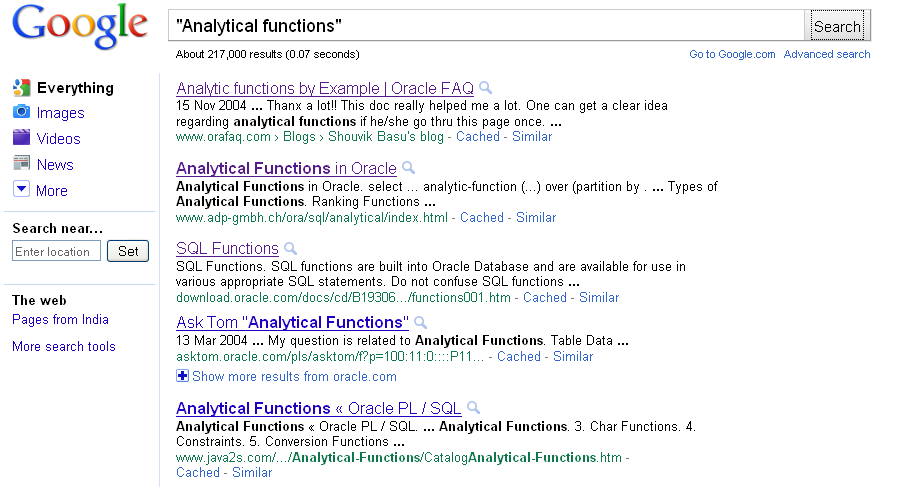Click the magnifier preview icon beside Oracle FAQ result
Image resolution: width=911 pixels, height=487 pixels.
coord(486,88)
